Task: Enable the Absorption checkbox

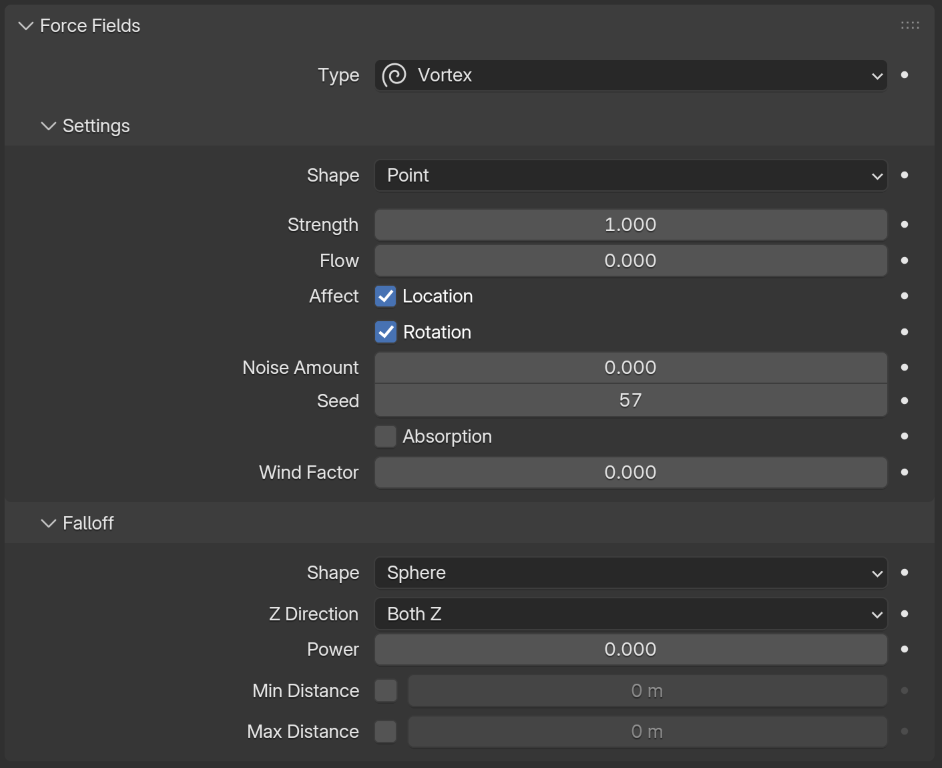Action: click(x=385, y=436)
